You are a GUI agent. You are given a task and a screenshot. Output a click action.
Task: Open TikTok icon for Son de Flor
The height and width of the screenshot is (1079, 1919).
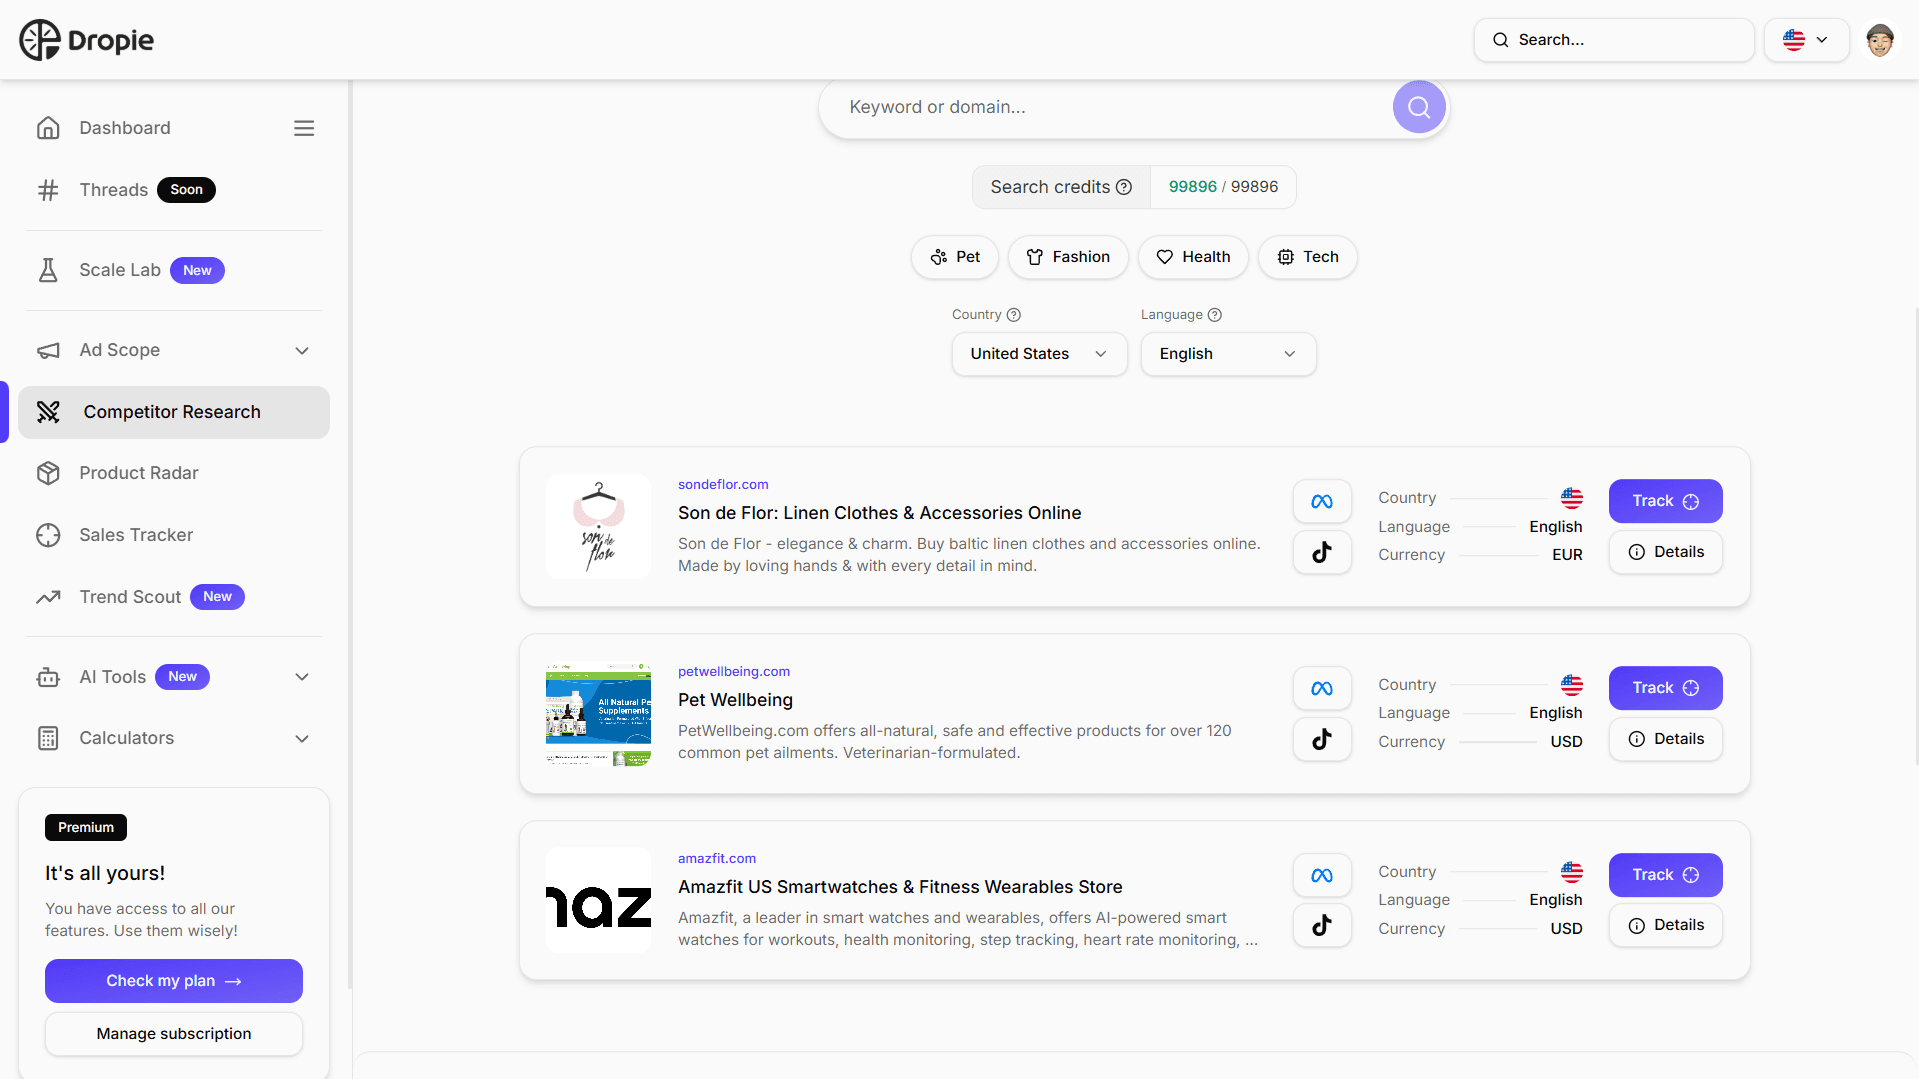pos(1322,552)
